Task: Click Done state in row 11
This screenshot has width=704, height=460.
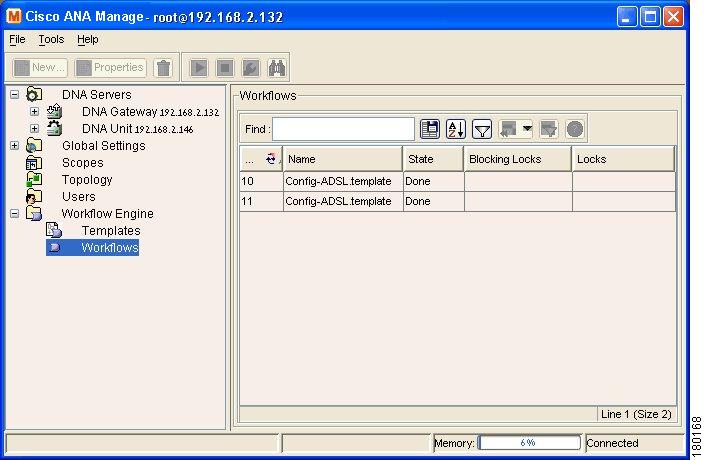Action: tap(418, 201)
